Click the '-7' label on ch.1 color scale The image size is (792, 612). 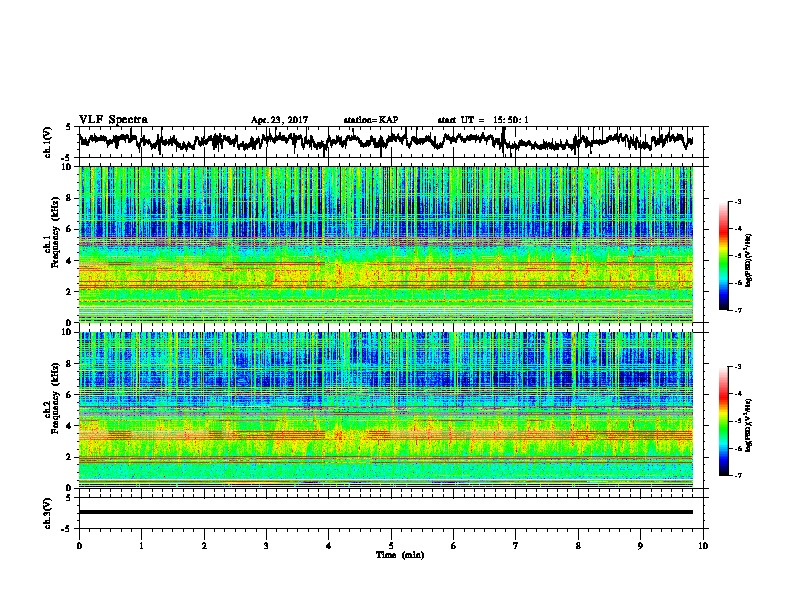[738, 310]
